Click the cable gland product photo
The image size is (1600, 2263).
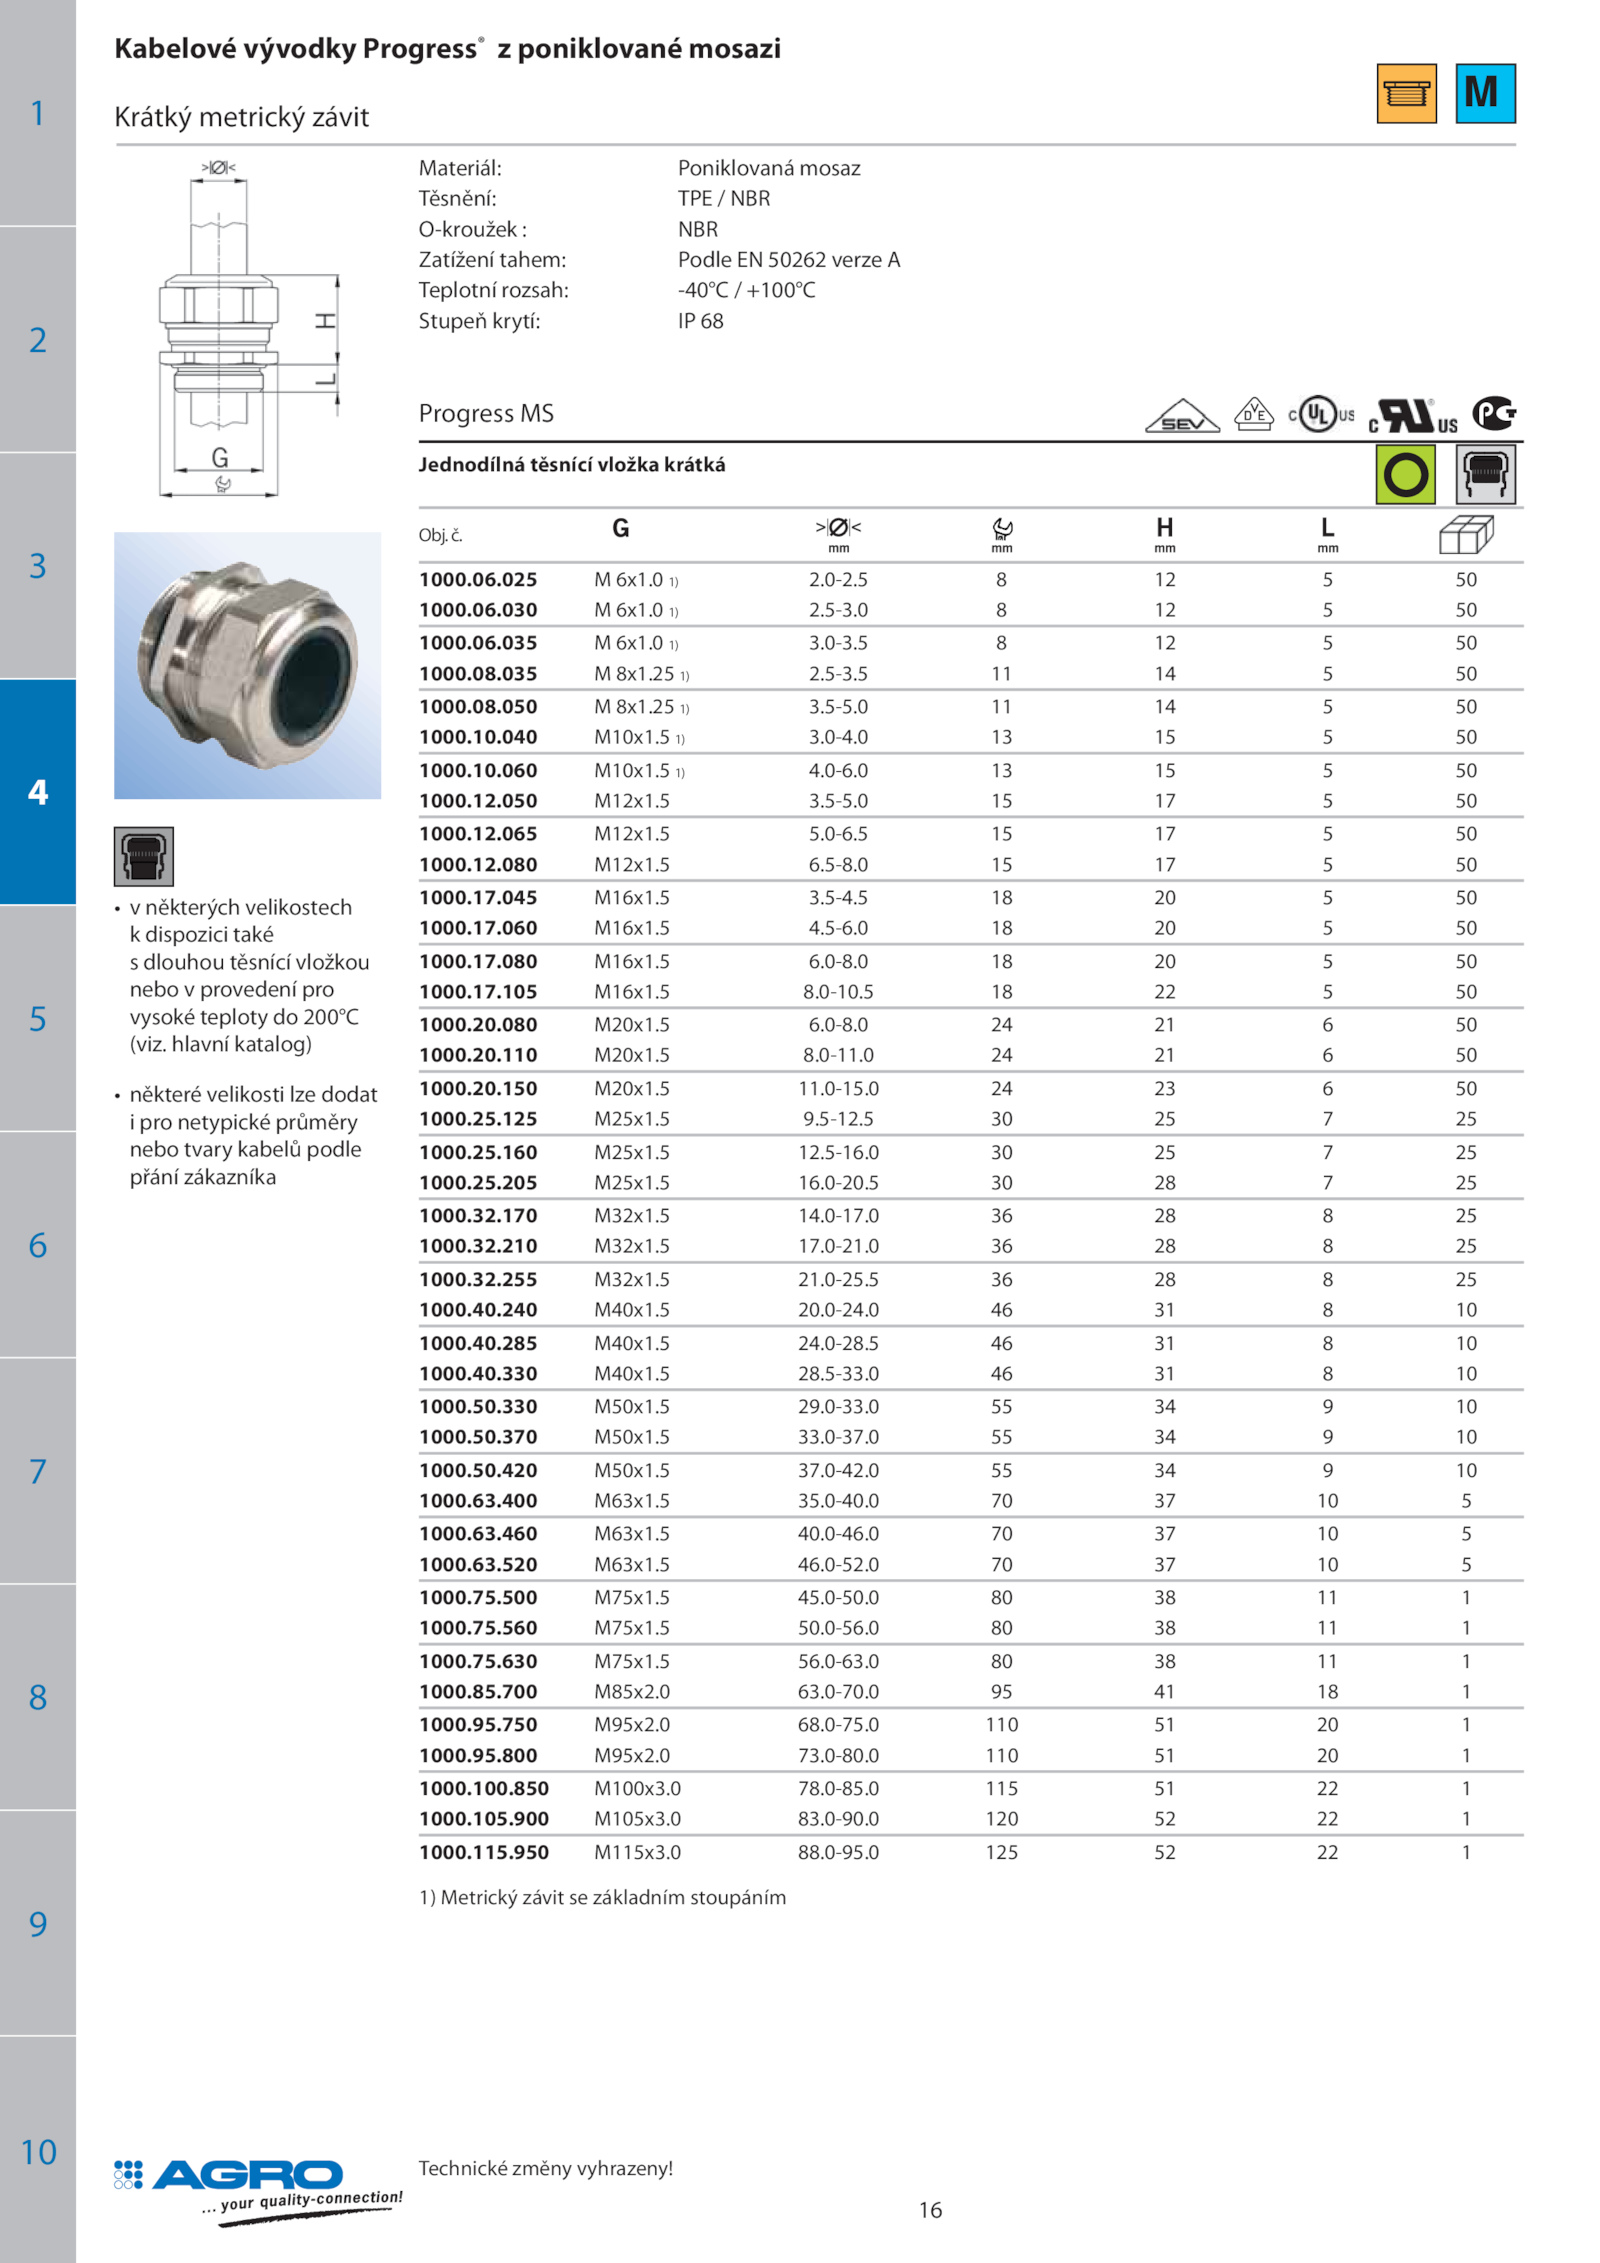(x=247, y=665)
